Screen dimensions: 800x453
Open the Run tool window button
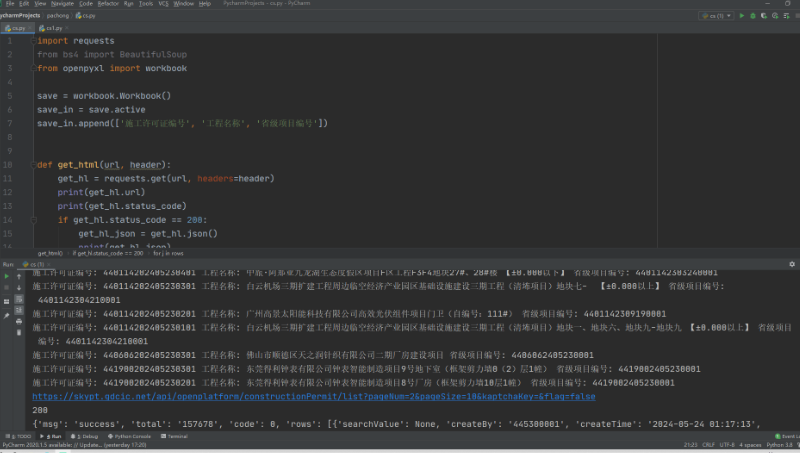51,437
